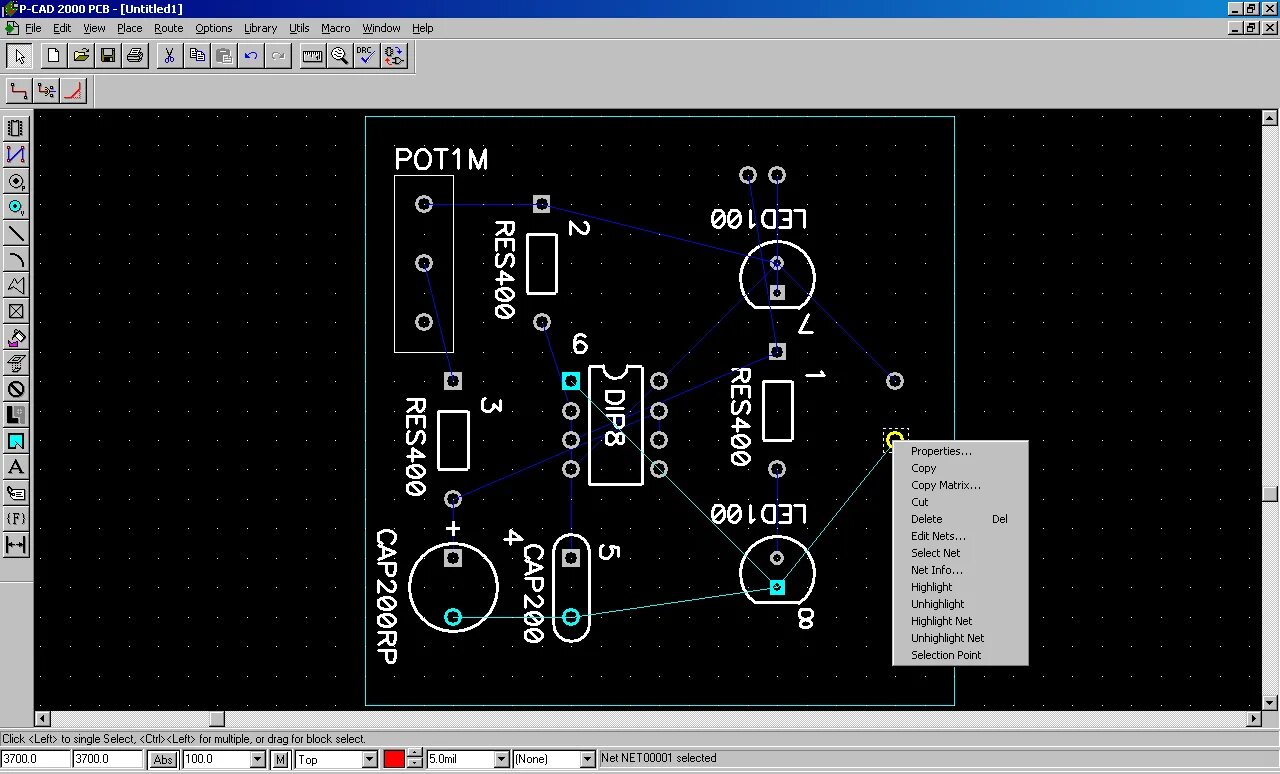
Task: Select the Place Text tool
Action: tap(16, 467)
